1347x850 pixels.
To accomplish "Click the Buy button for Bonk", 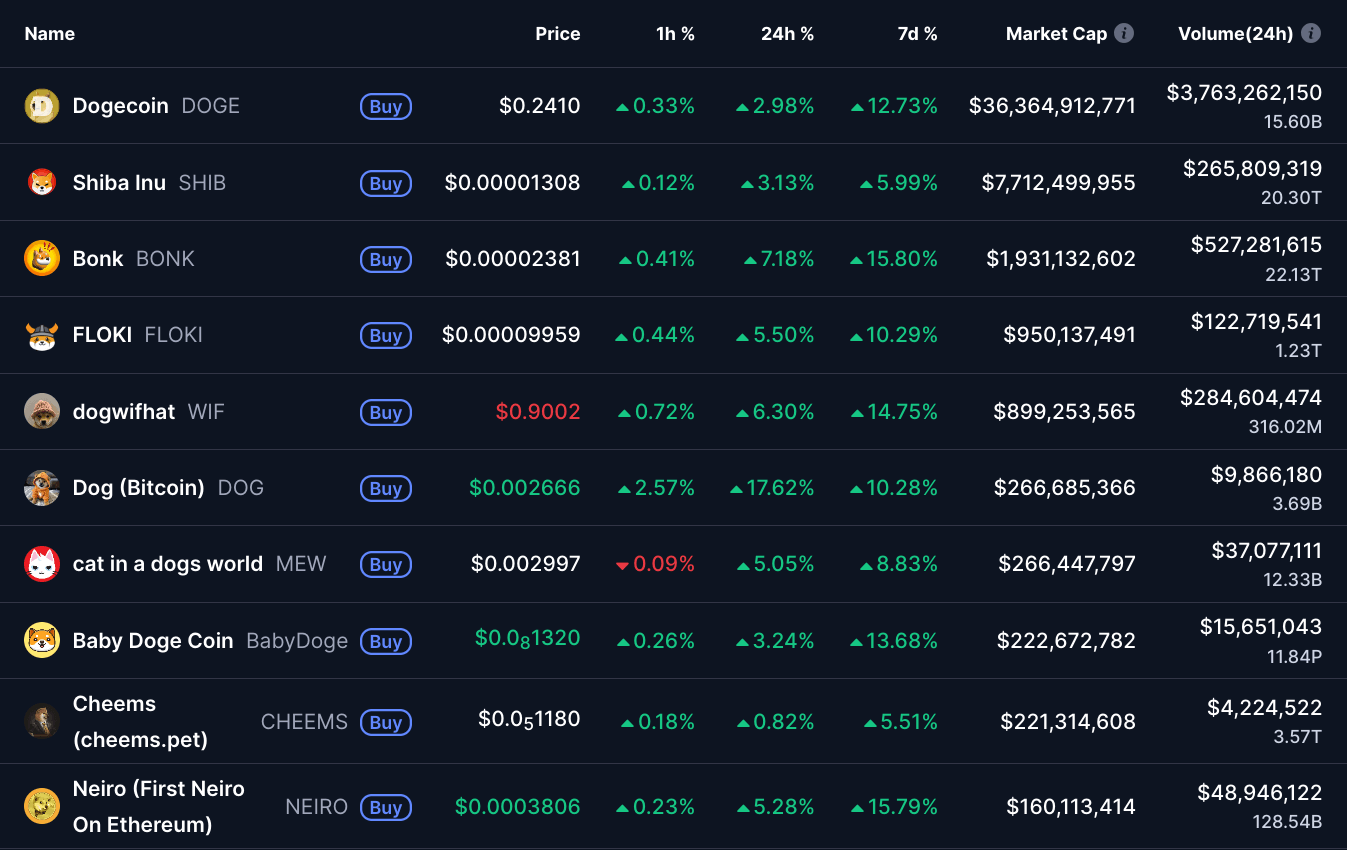I will (x=386, y=259).
